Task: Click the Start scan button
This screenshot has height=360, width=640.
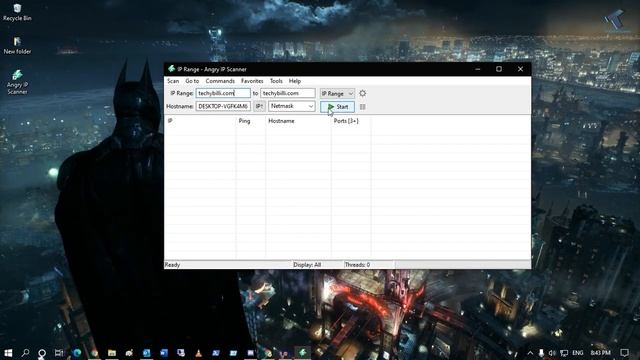Action: click(337, 107)
